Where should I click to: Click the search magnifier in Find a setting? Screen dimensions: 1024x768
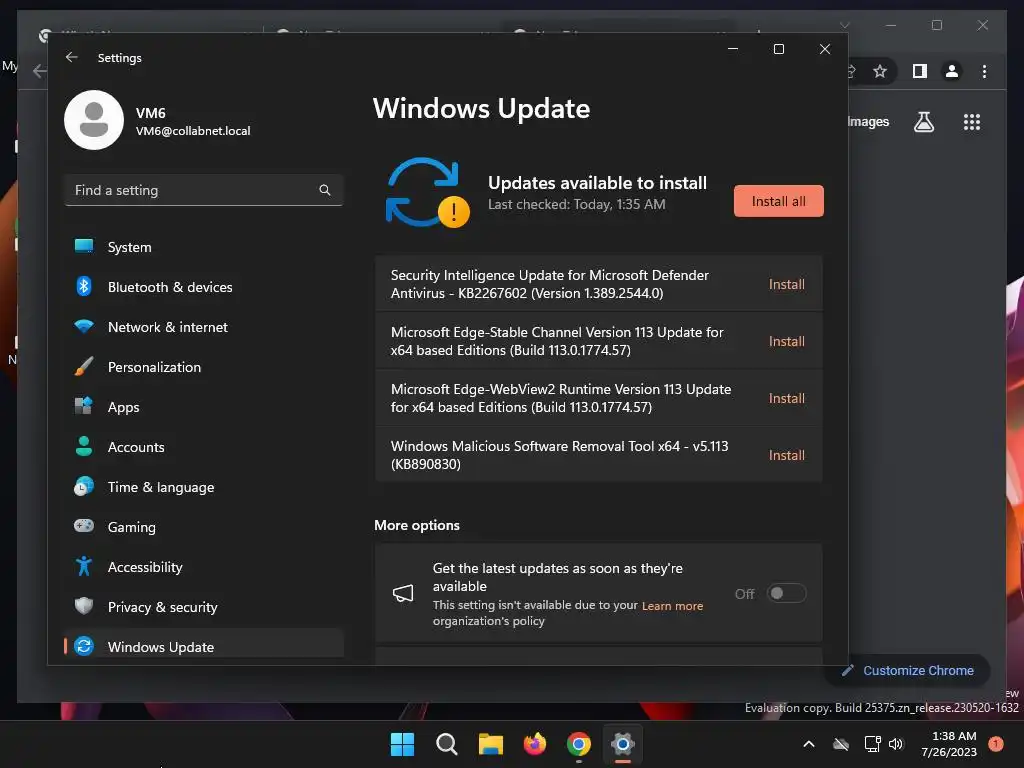point(325,190)
